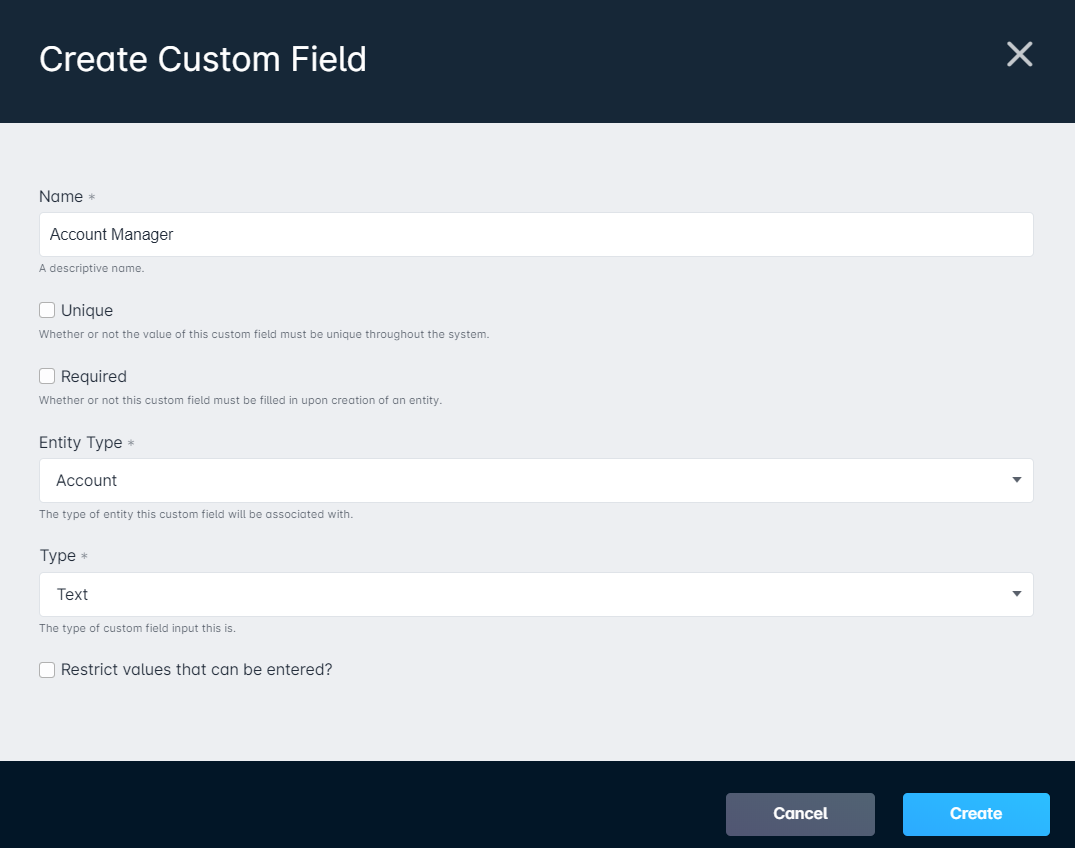Cancel the custom field creation
1075x848 pixels.
click(x=800, y=814)
